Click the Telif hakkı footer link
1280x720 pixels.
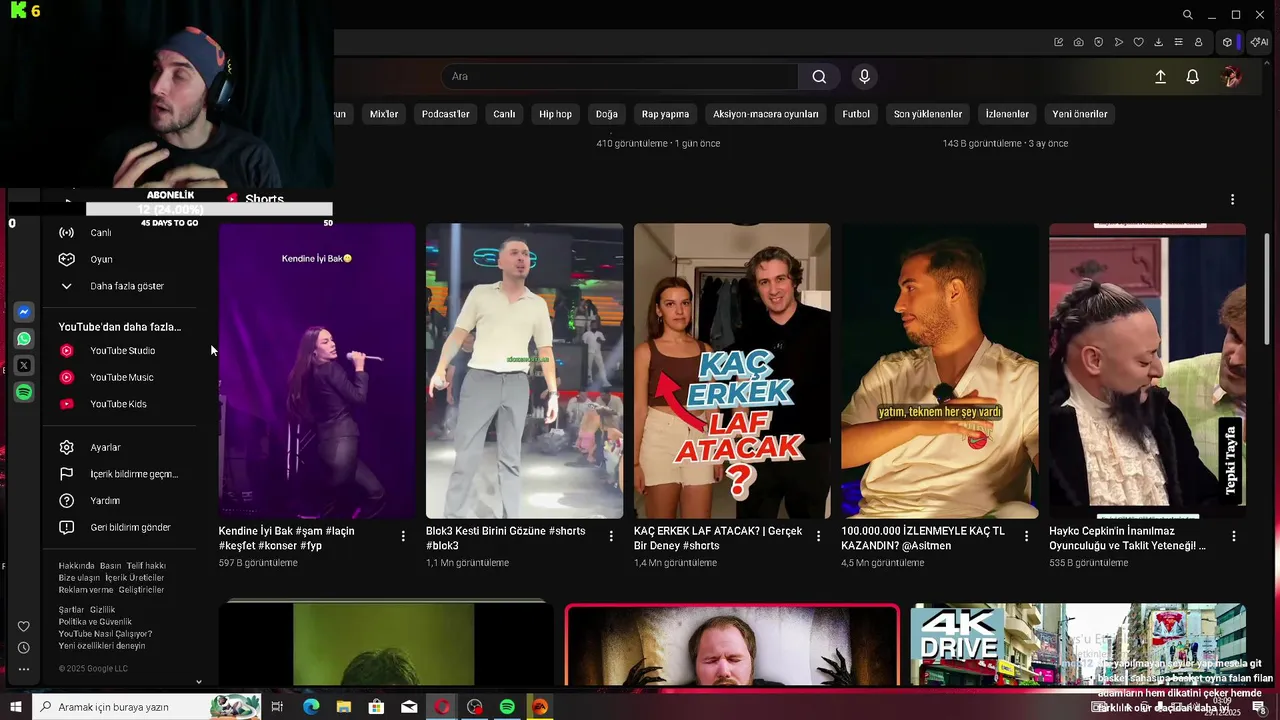(x=146, y=566)
